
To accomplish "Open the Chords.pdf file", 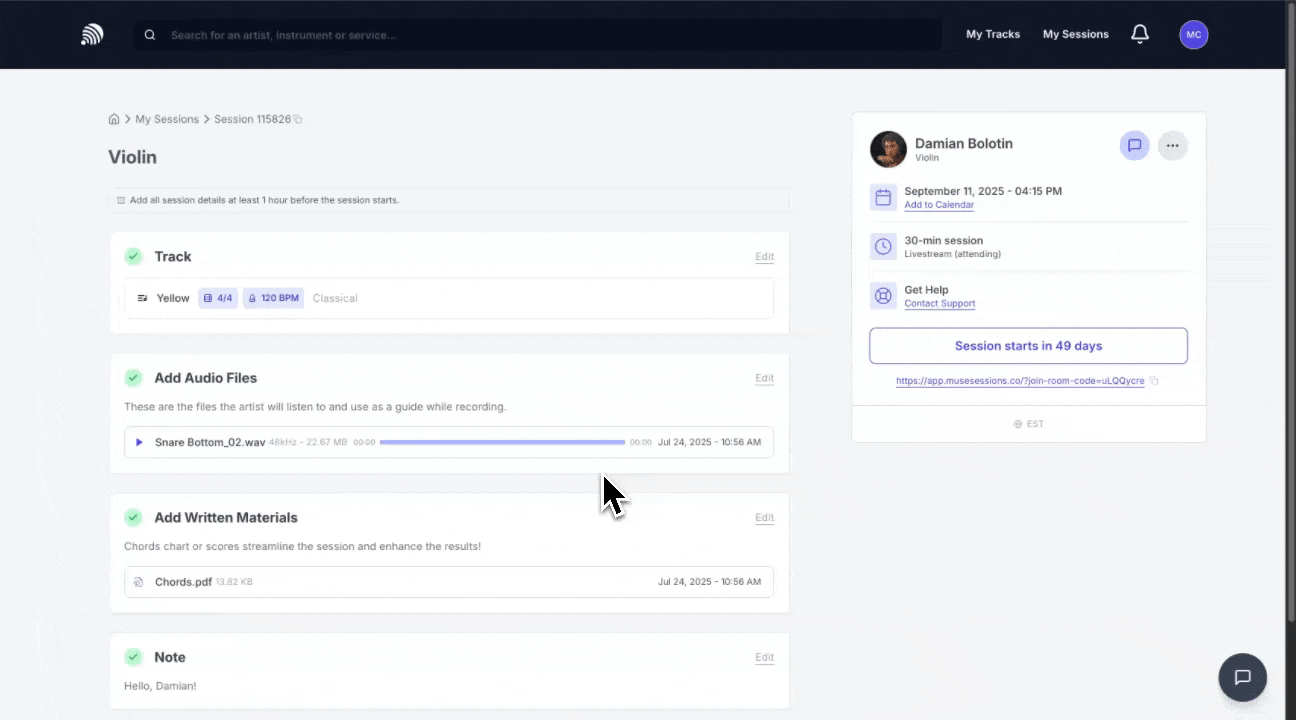I will pos(183,582).
